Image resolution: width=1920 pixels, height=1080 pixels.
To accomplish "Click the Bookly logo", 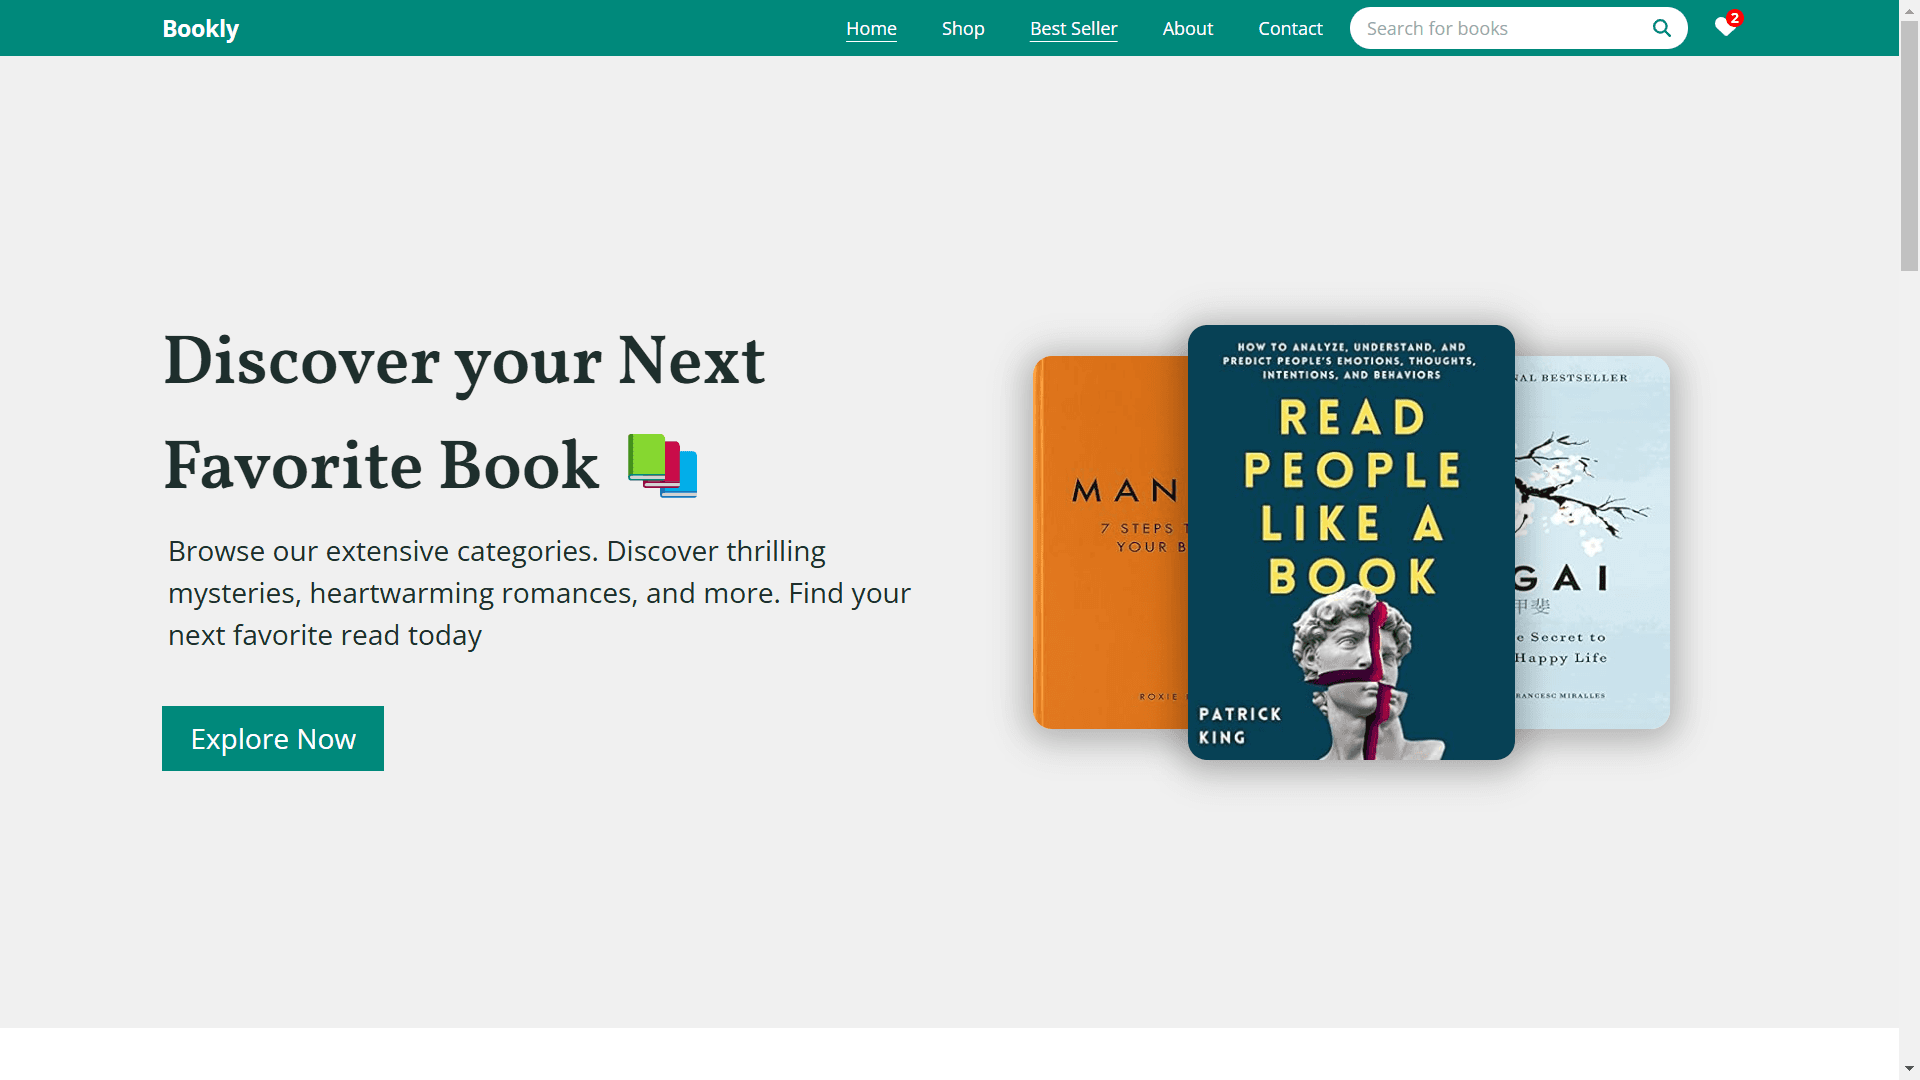I will point(201,28).
